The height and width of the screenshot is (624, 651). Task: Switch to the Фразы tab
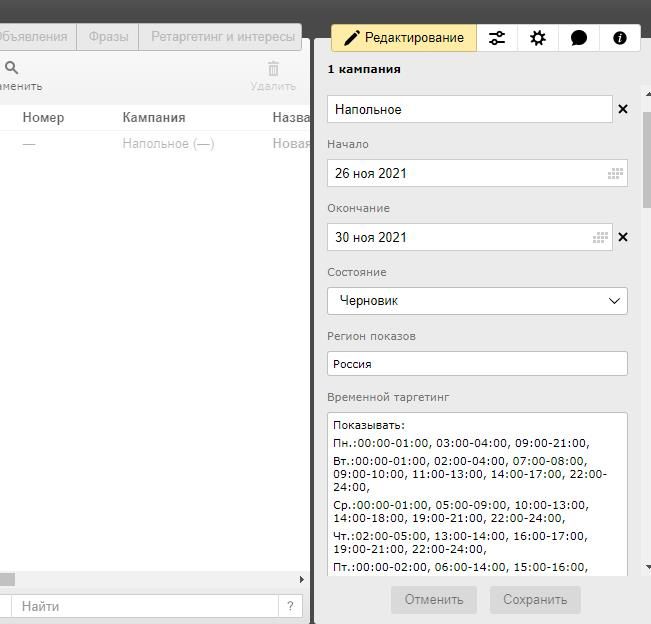(x=108, y=37)
